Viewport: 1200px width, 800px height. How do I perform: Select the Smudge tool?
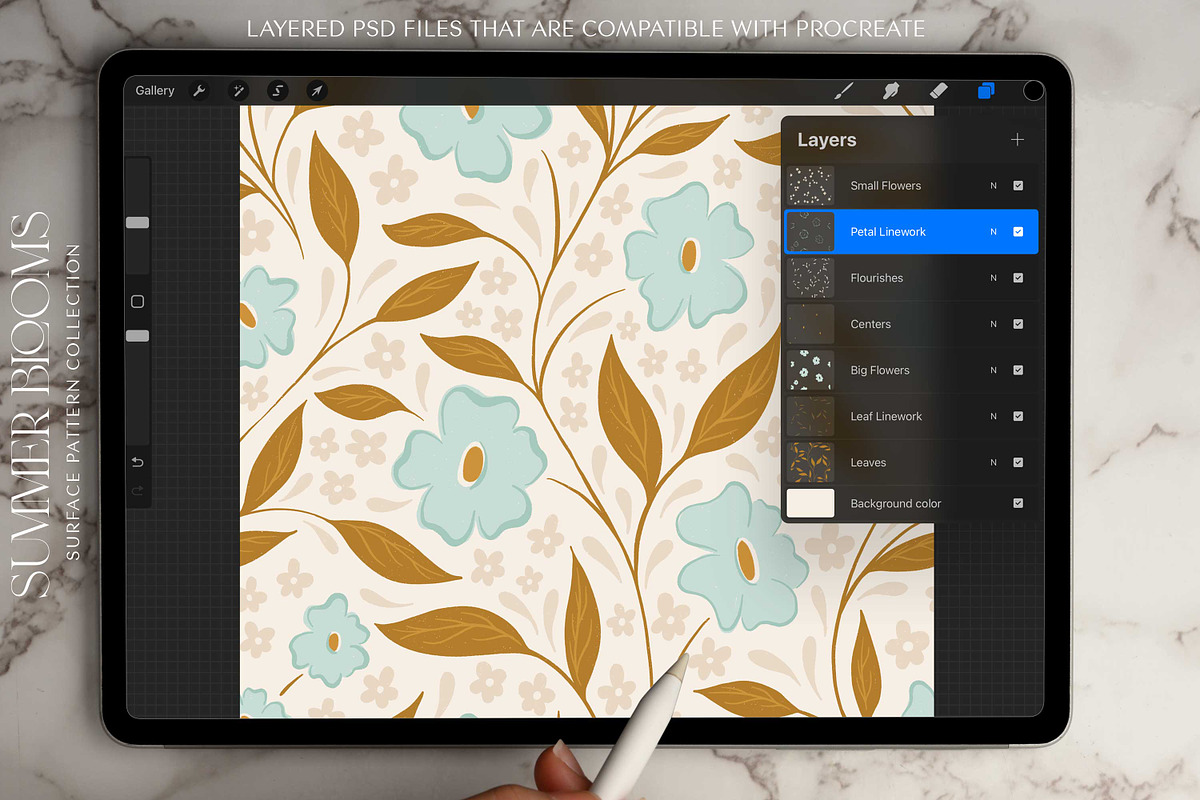890,91
